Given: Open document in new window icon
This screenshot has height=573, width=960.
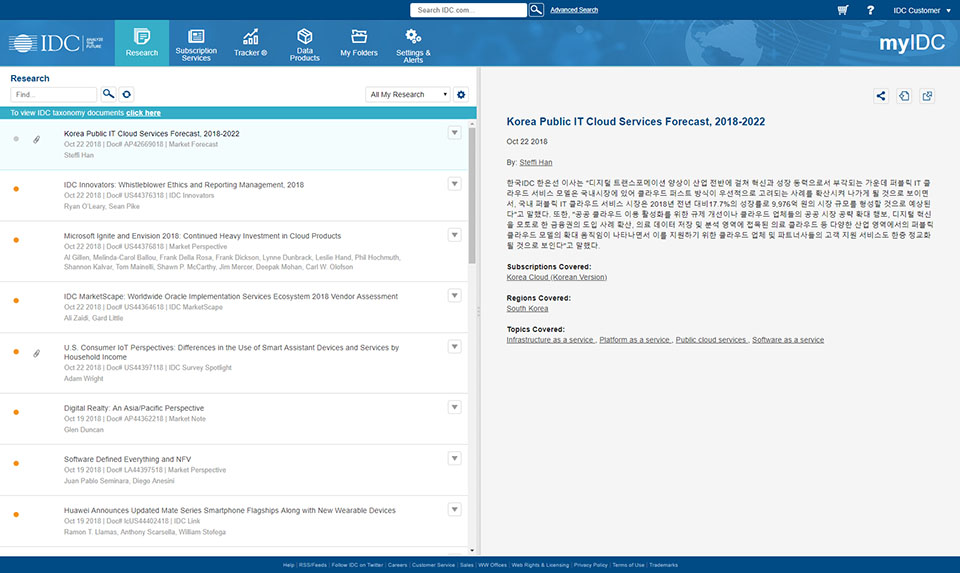Looking at the screenshot, I should [x=928, y=96].
